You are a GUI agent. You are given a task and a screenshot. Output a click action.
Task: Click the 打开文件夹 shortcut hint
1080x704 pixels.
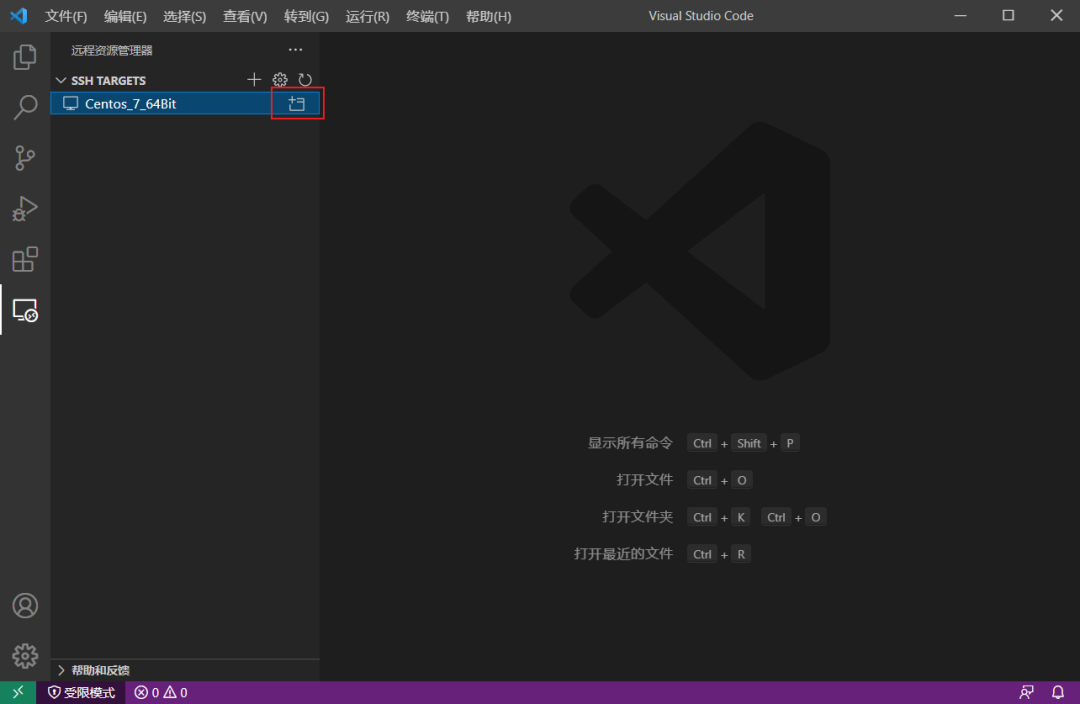tap(637, 517)
